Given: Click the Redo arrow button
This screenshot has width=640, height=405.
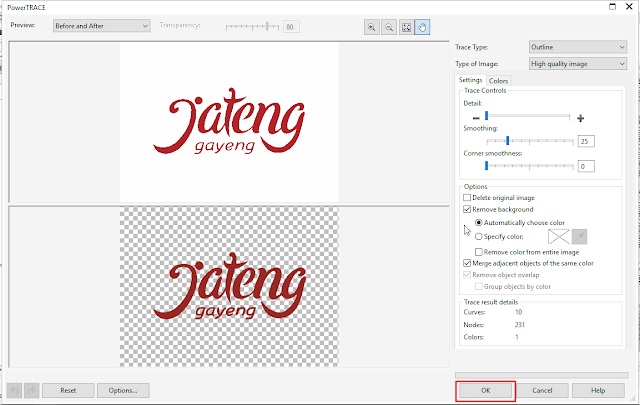Looking at the screenshot, I should [31, 390].
